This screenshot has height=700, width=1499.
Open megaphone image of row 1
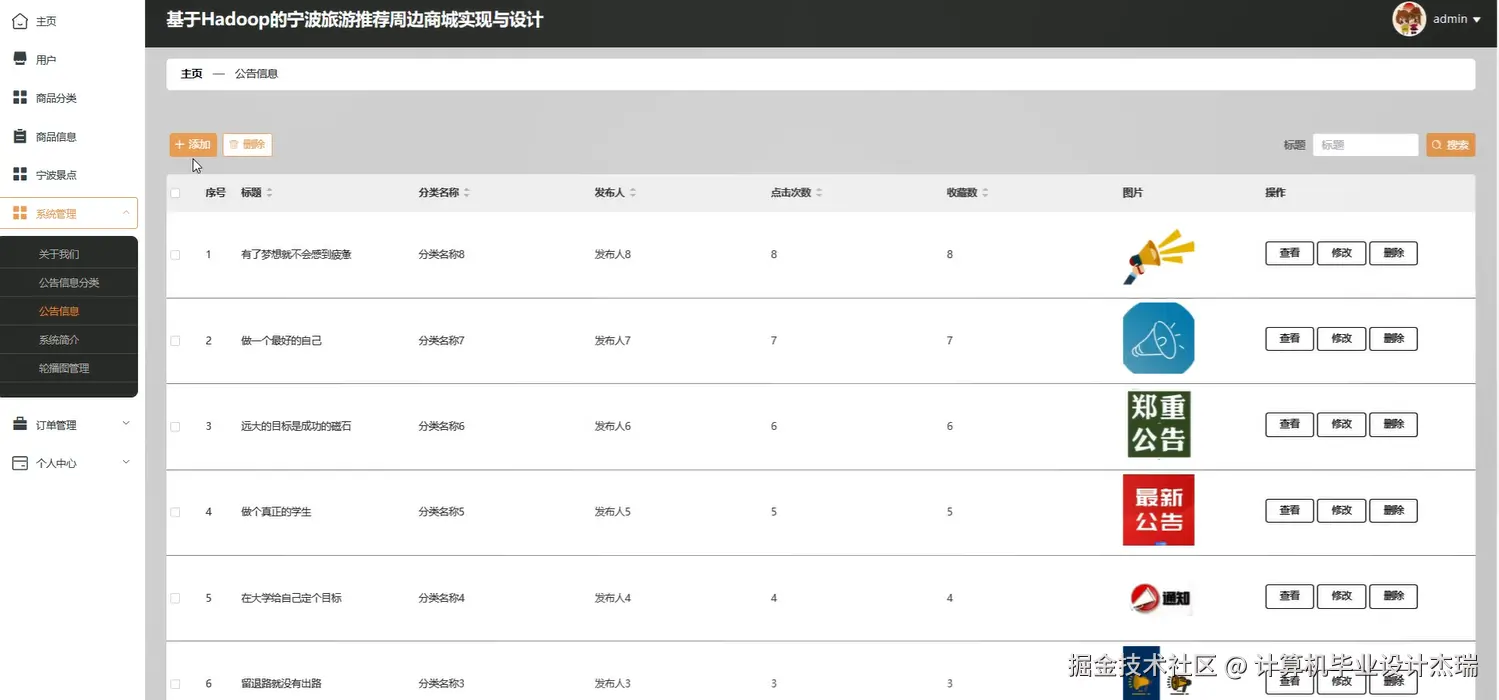(1159, 256)
